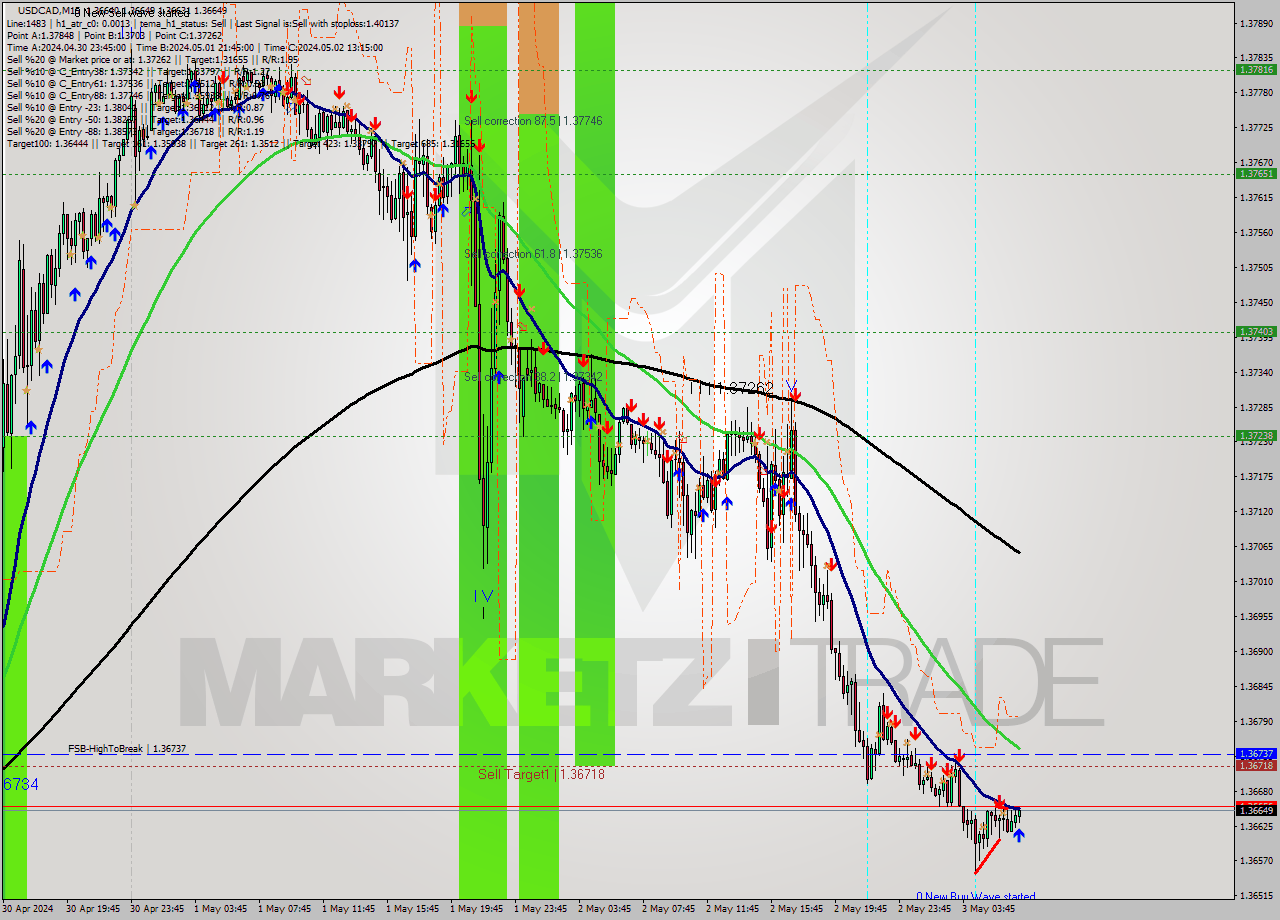Select the blue V marker beside 1.37262 label
This screenshot has width=1280, height=920.
pos(790,386)
